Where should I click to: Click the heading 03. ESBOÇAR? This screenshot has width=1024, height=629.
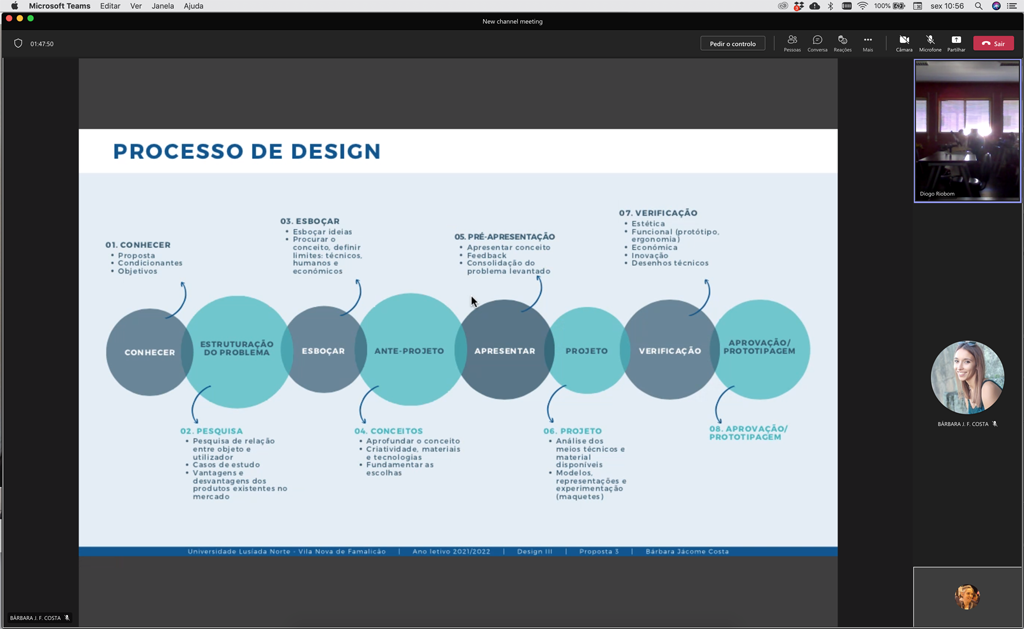pos(310,221)
